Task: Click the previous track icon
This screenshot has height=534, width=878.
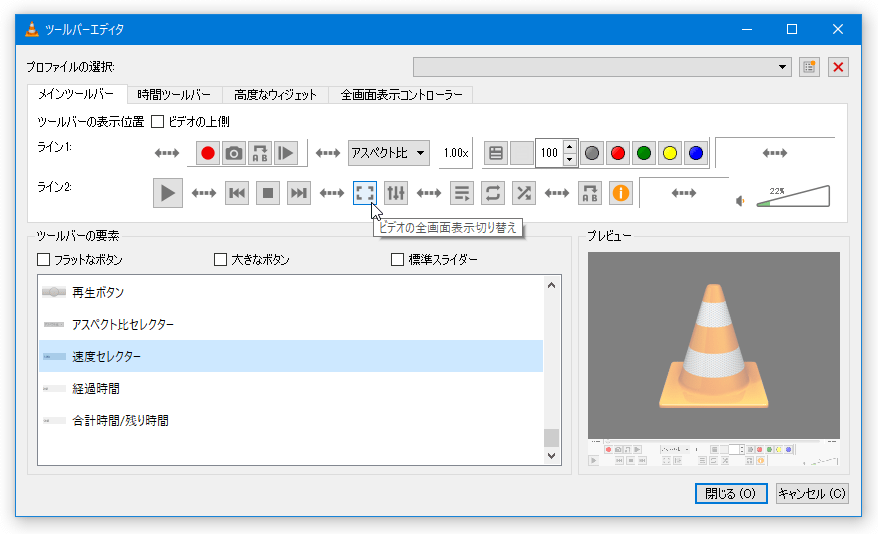Action: [237, 193]
